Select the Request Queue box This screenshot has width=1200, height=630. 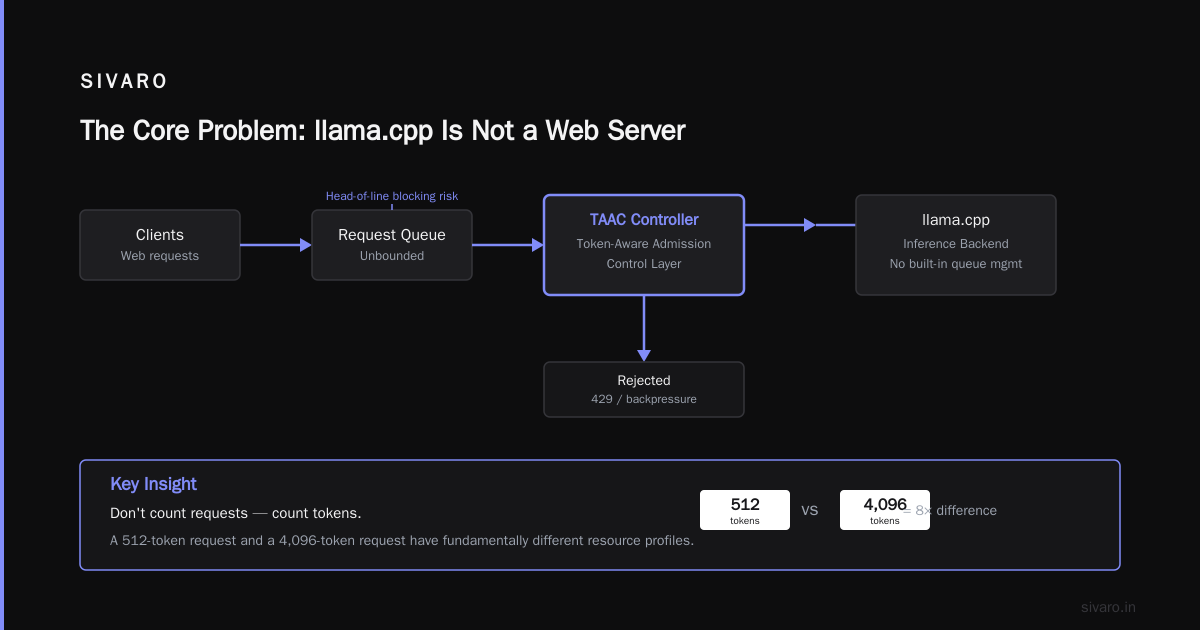point(392,245)
